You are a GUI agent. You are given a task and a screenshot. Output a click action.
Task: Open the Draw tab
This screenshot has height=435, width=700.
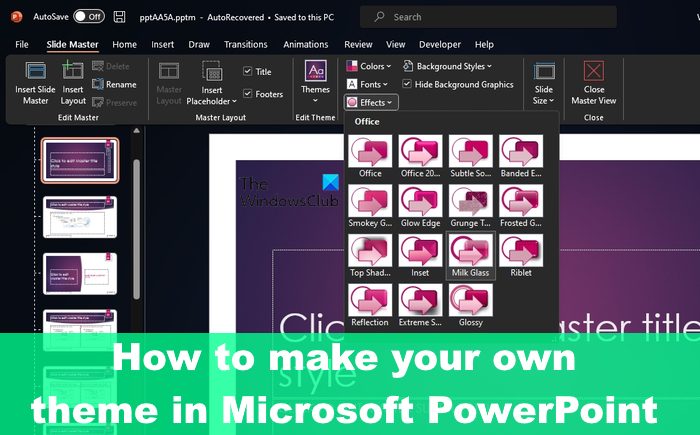(x=199, y=44)
